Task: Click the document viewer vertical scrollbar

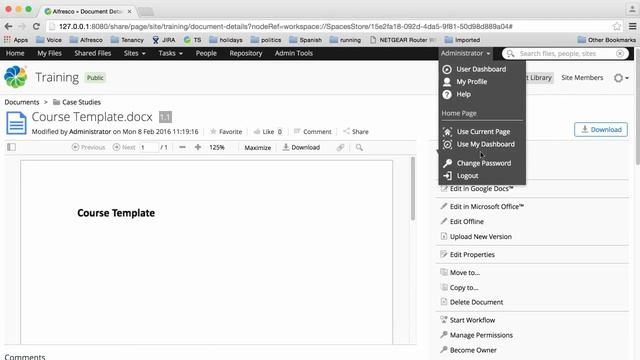Action: [413, 188]
